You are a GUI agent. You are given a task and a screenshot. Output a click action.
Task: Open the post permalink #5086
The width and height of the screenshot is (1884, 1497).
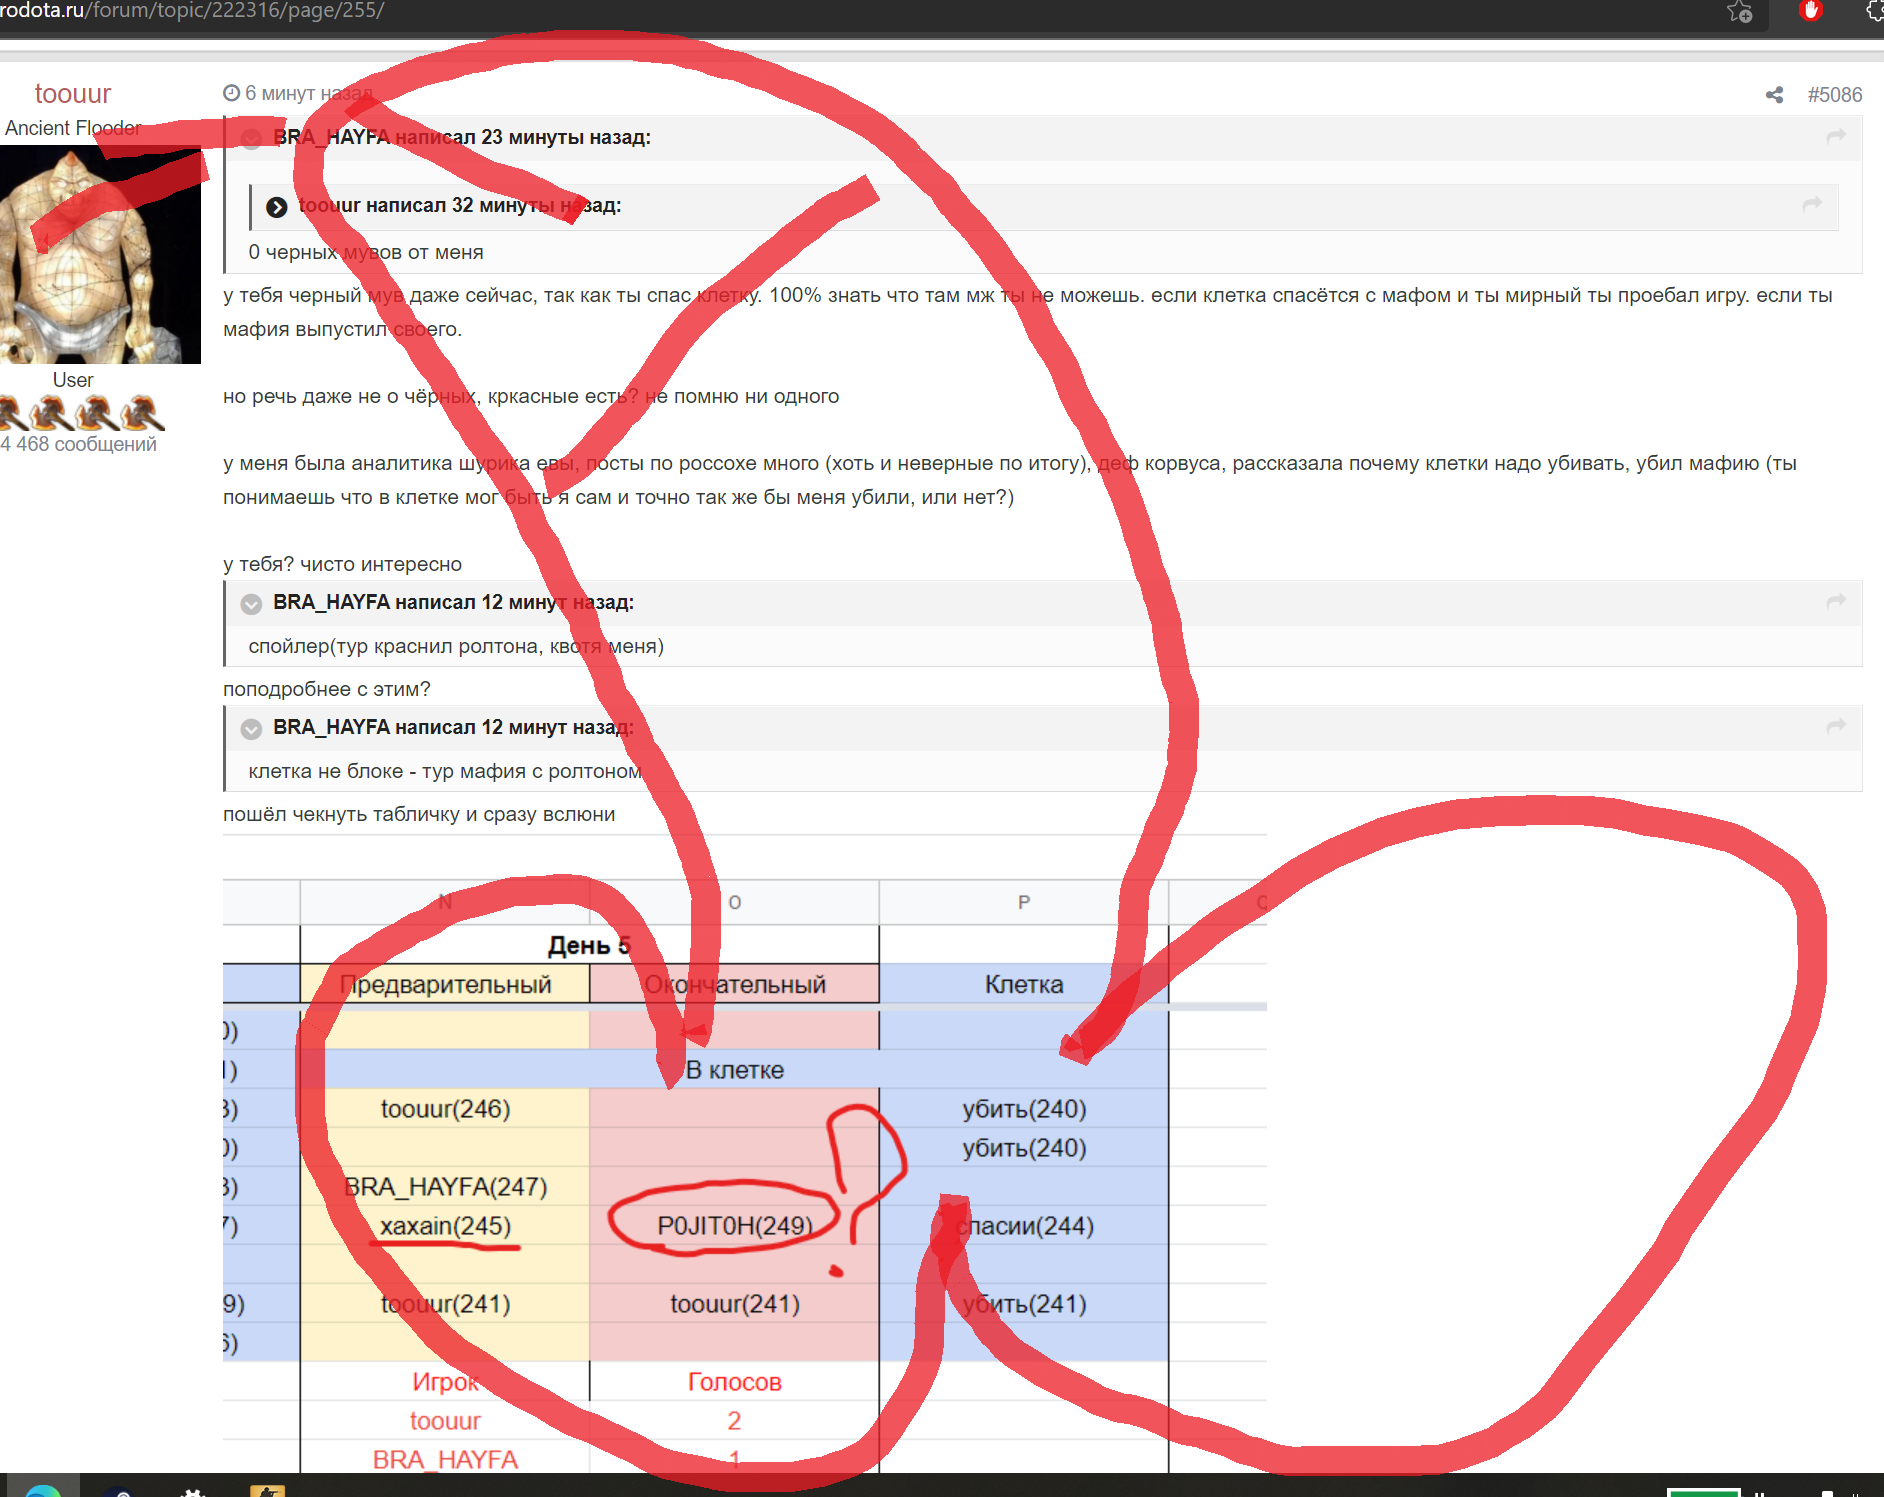point(1834,95)
